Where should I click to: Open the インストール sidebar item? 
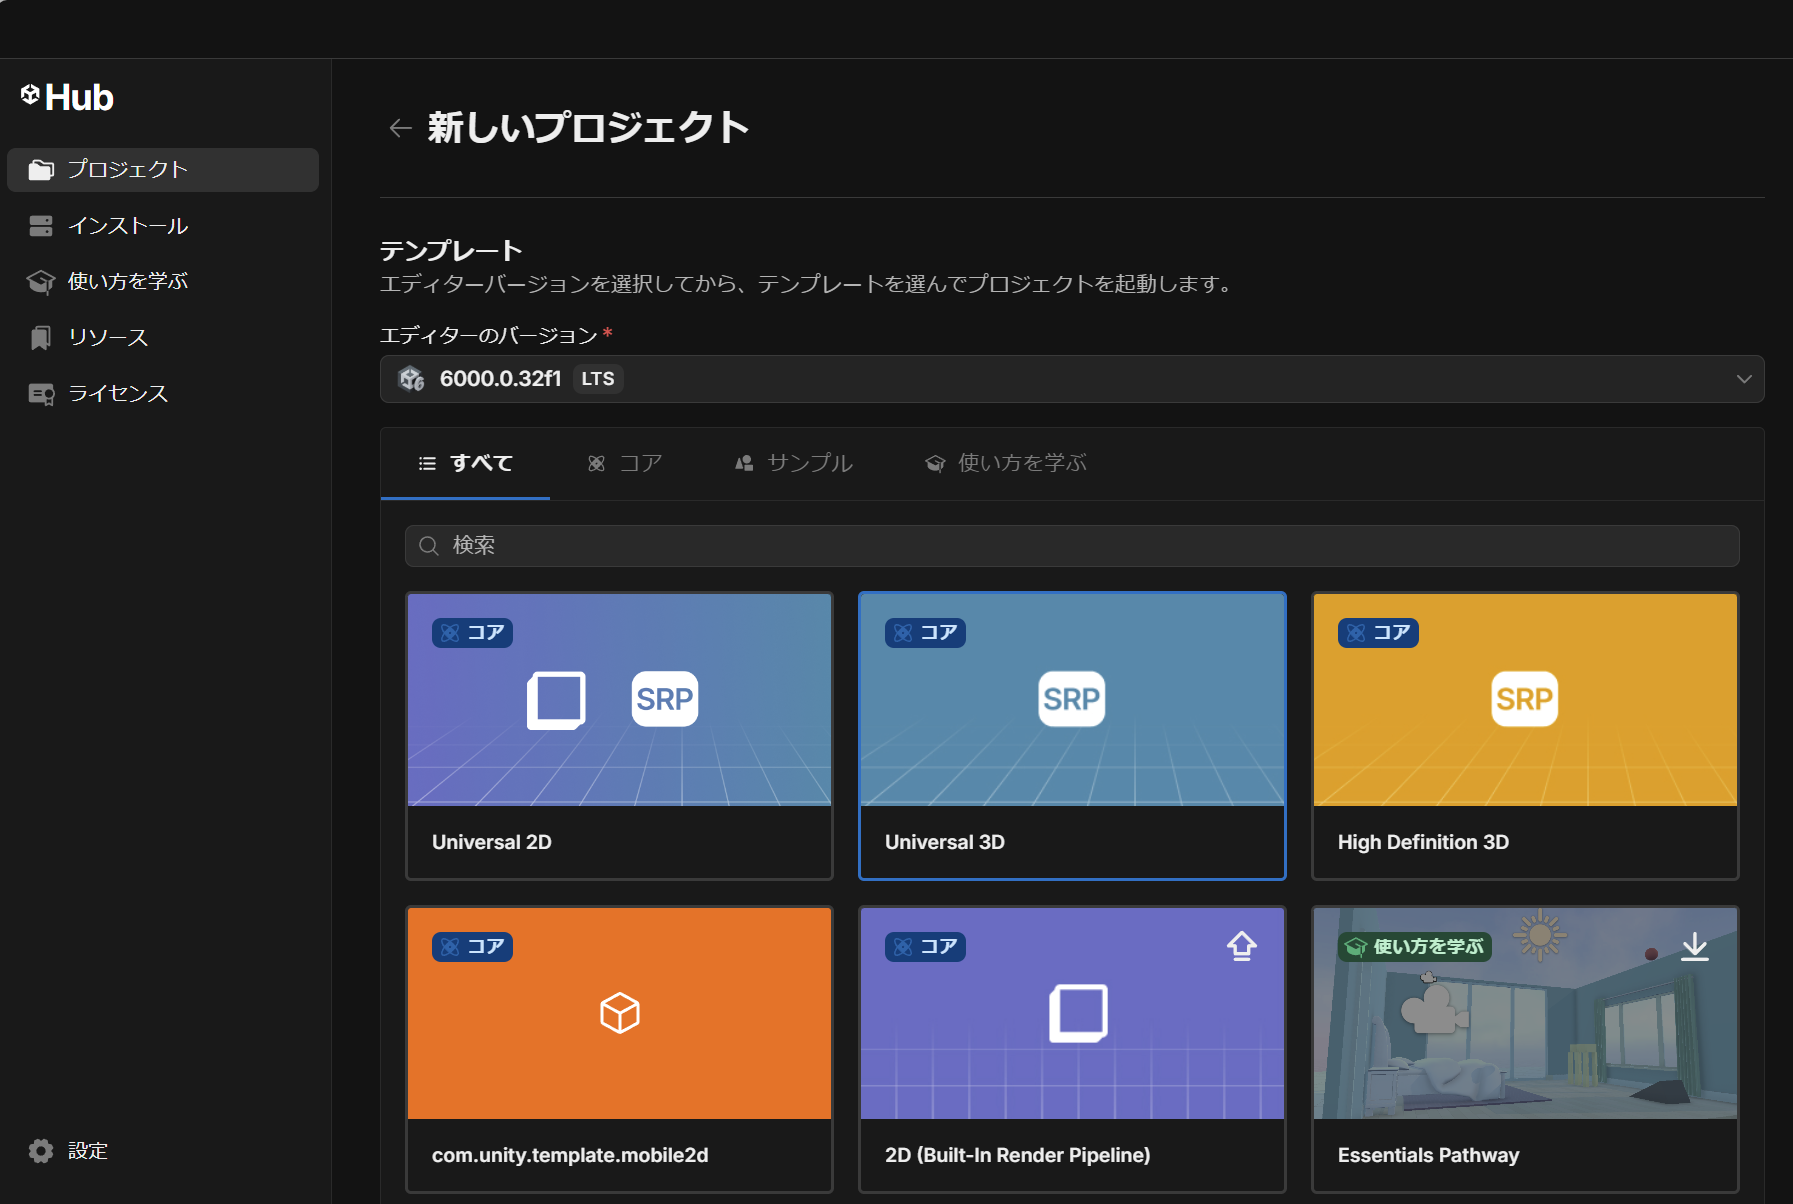coord(127,226)
